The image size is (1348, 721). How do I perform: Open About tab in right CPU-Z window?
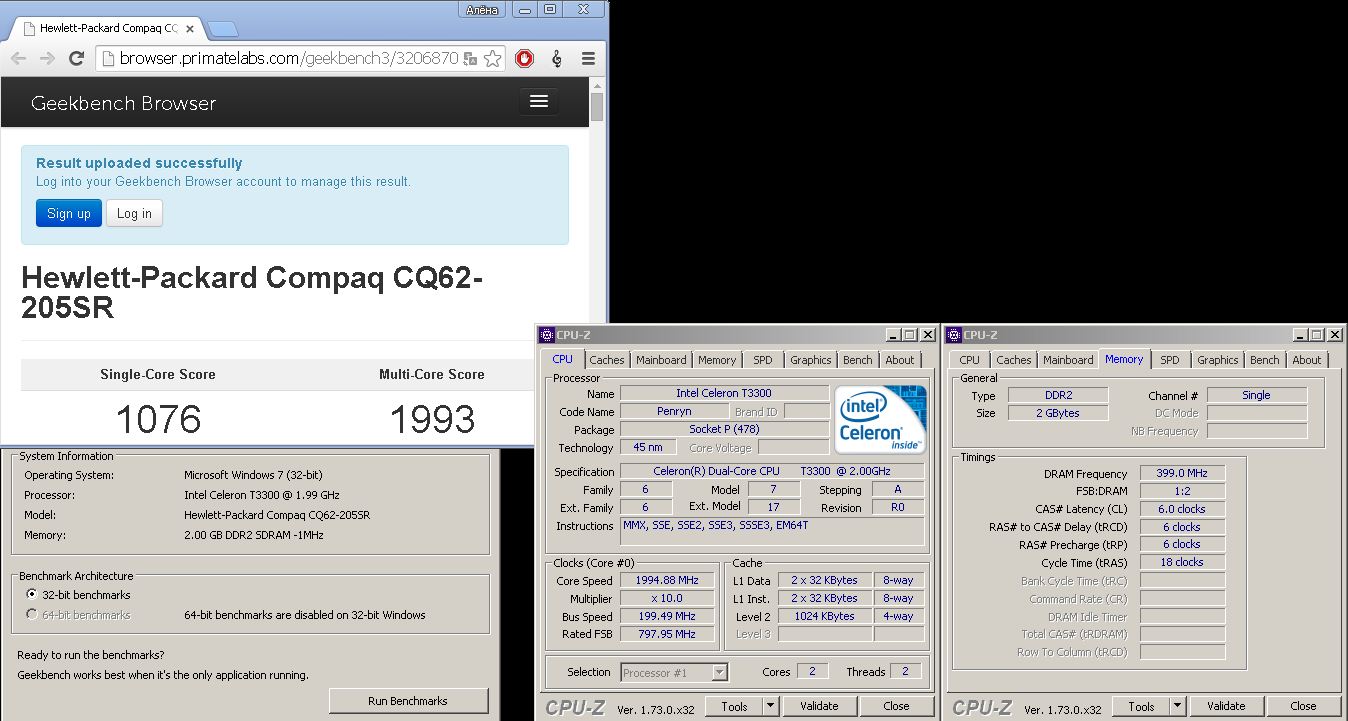point(1307,360)
